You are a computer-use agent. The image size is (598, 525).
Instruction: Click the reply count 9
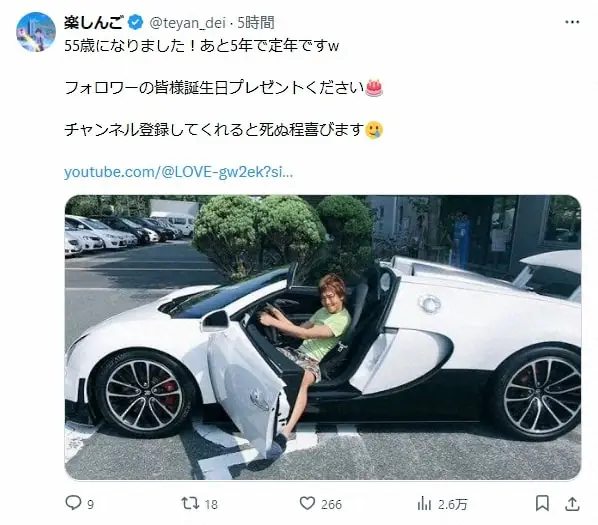(90, 505)
